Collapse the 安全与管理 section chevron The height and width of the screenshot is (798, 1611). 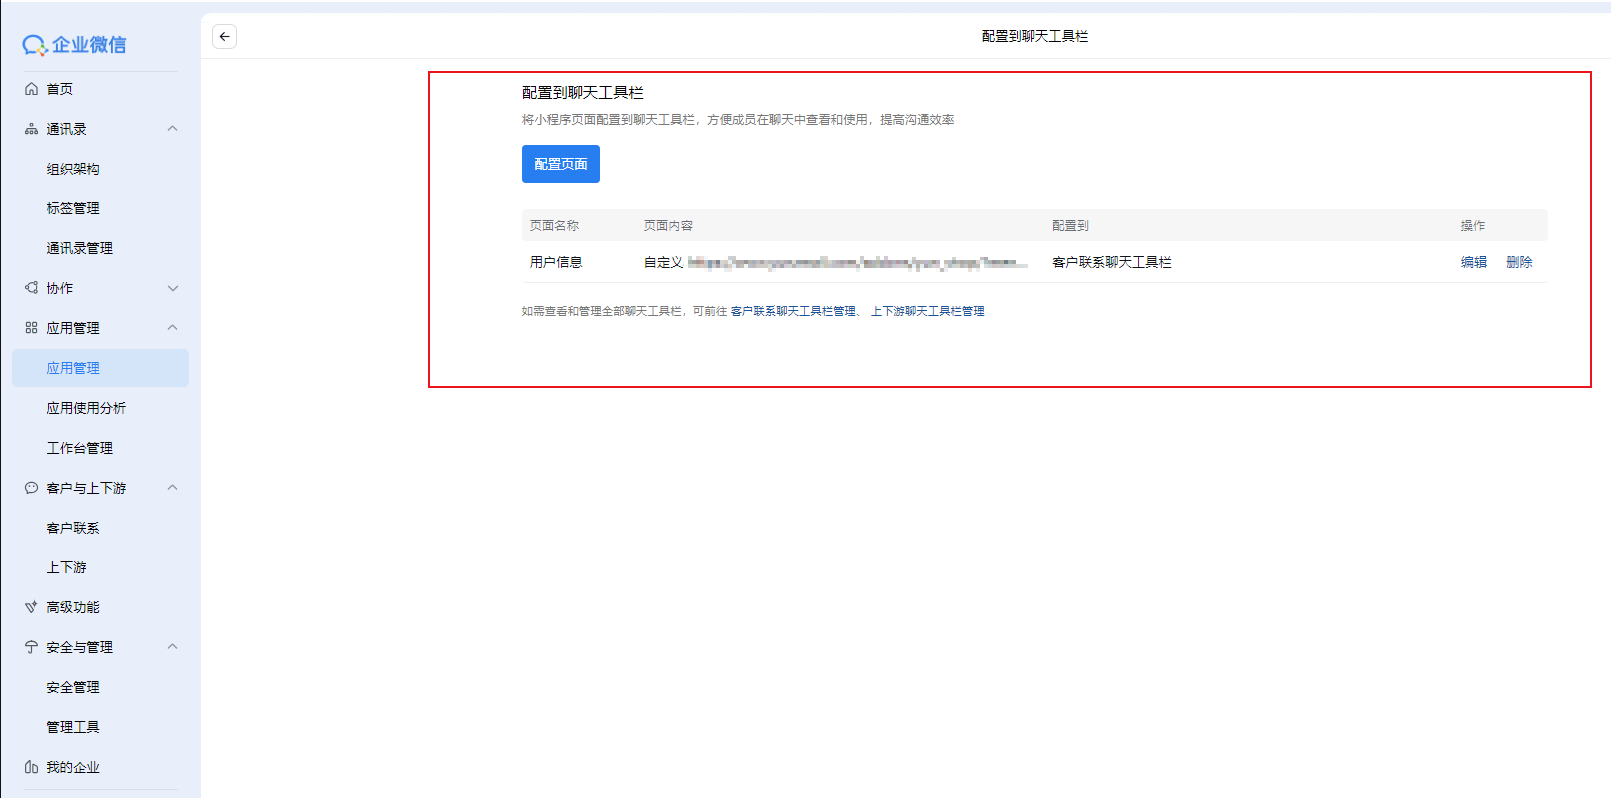tap(172, 647)
